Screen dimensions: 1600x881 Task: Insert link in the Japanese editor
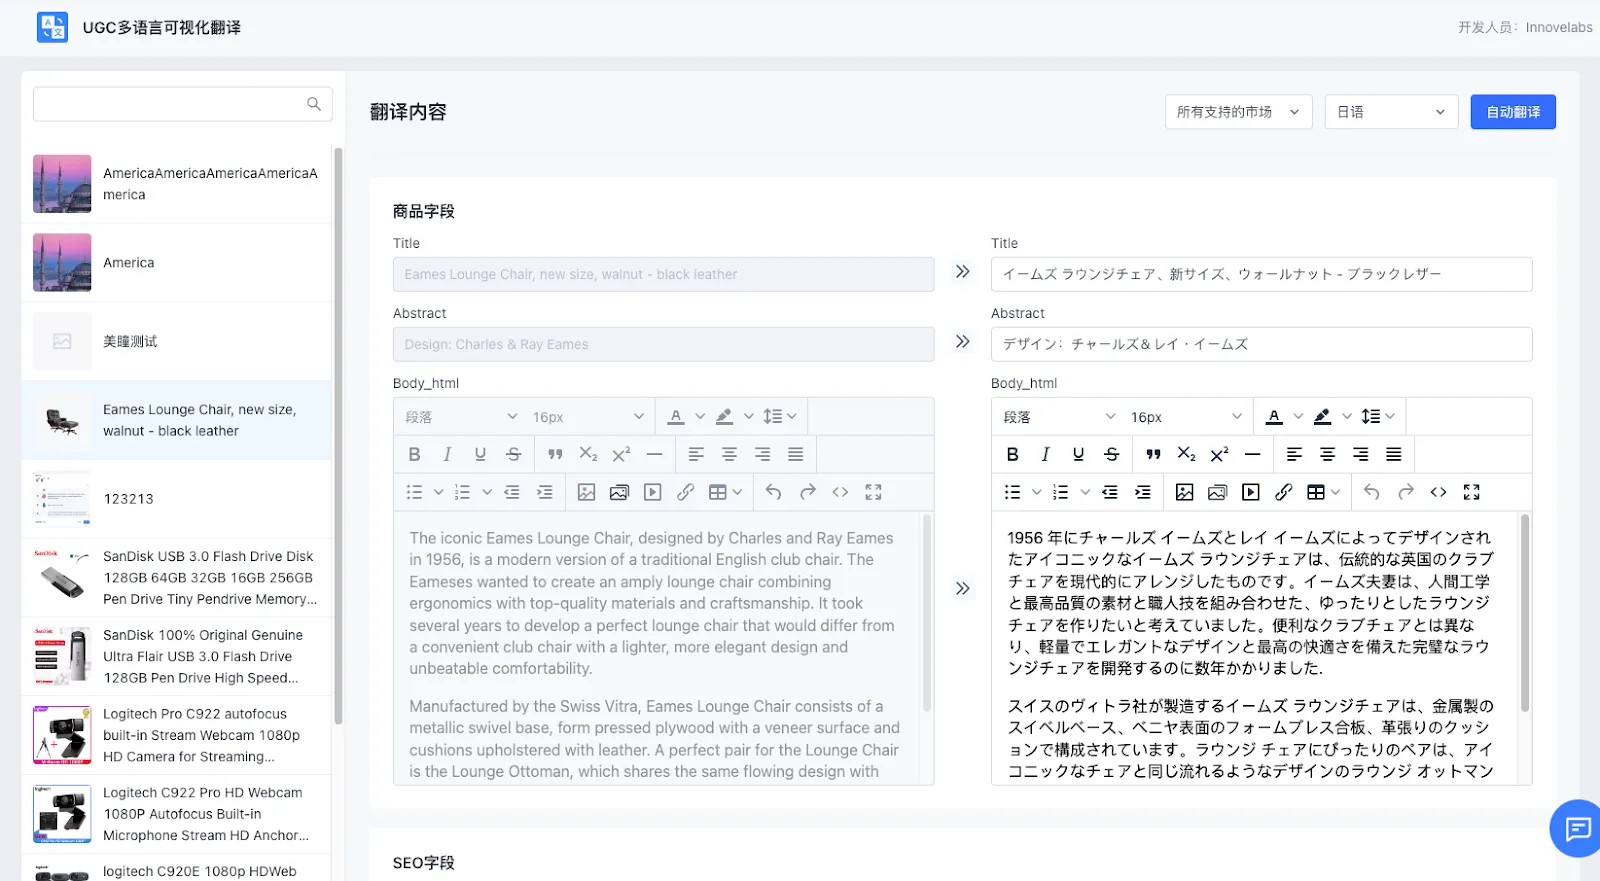[x=1284, y=492]
